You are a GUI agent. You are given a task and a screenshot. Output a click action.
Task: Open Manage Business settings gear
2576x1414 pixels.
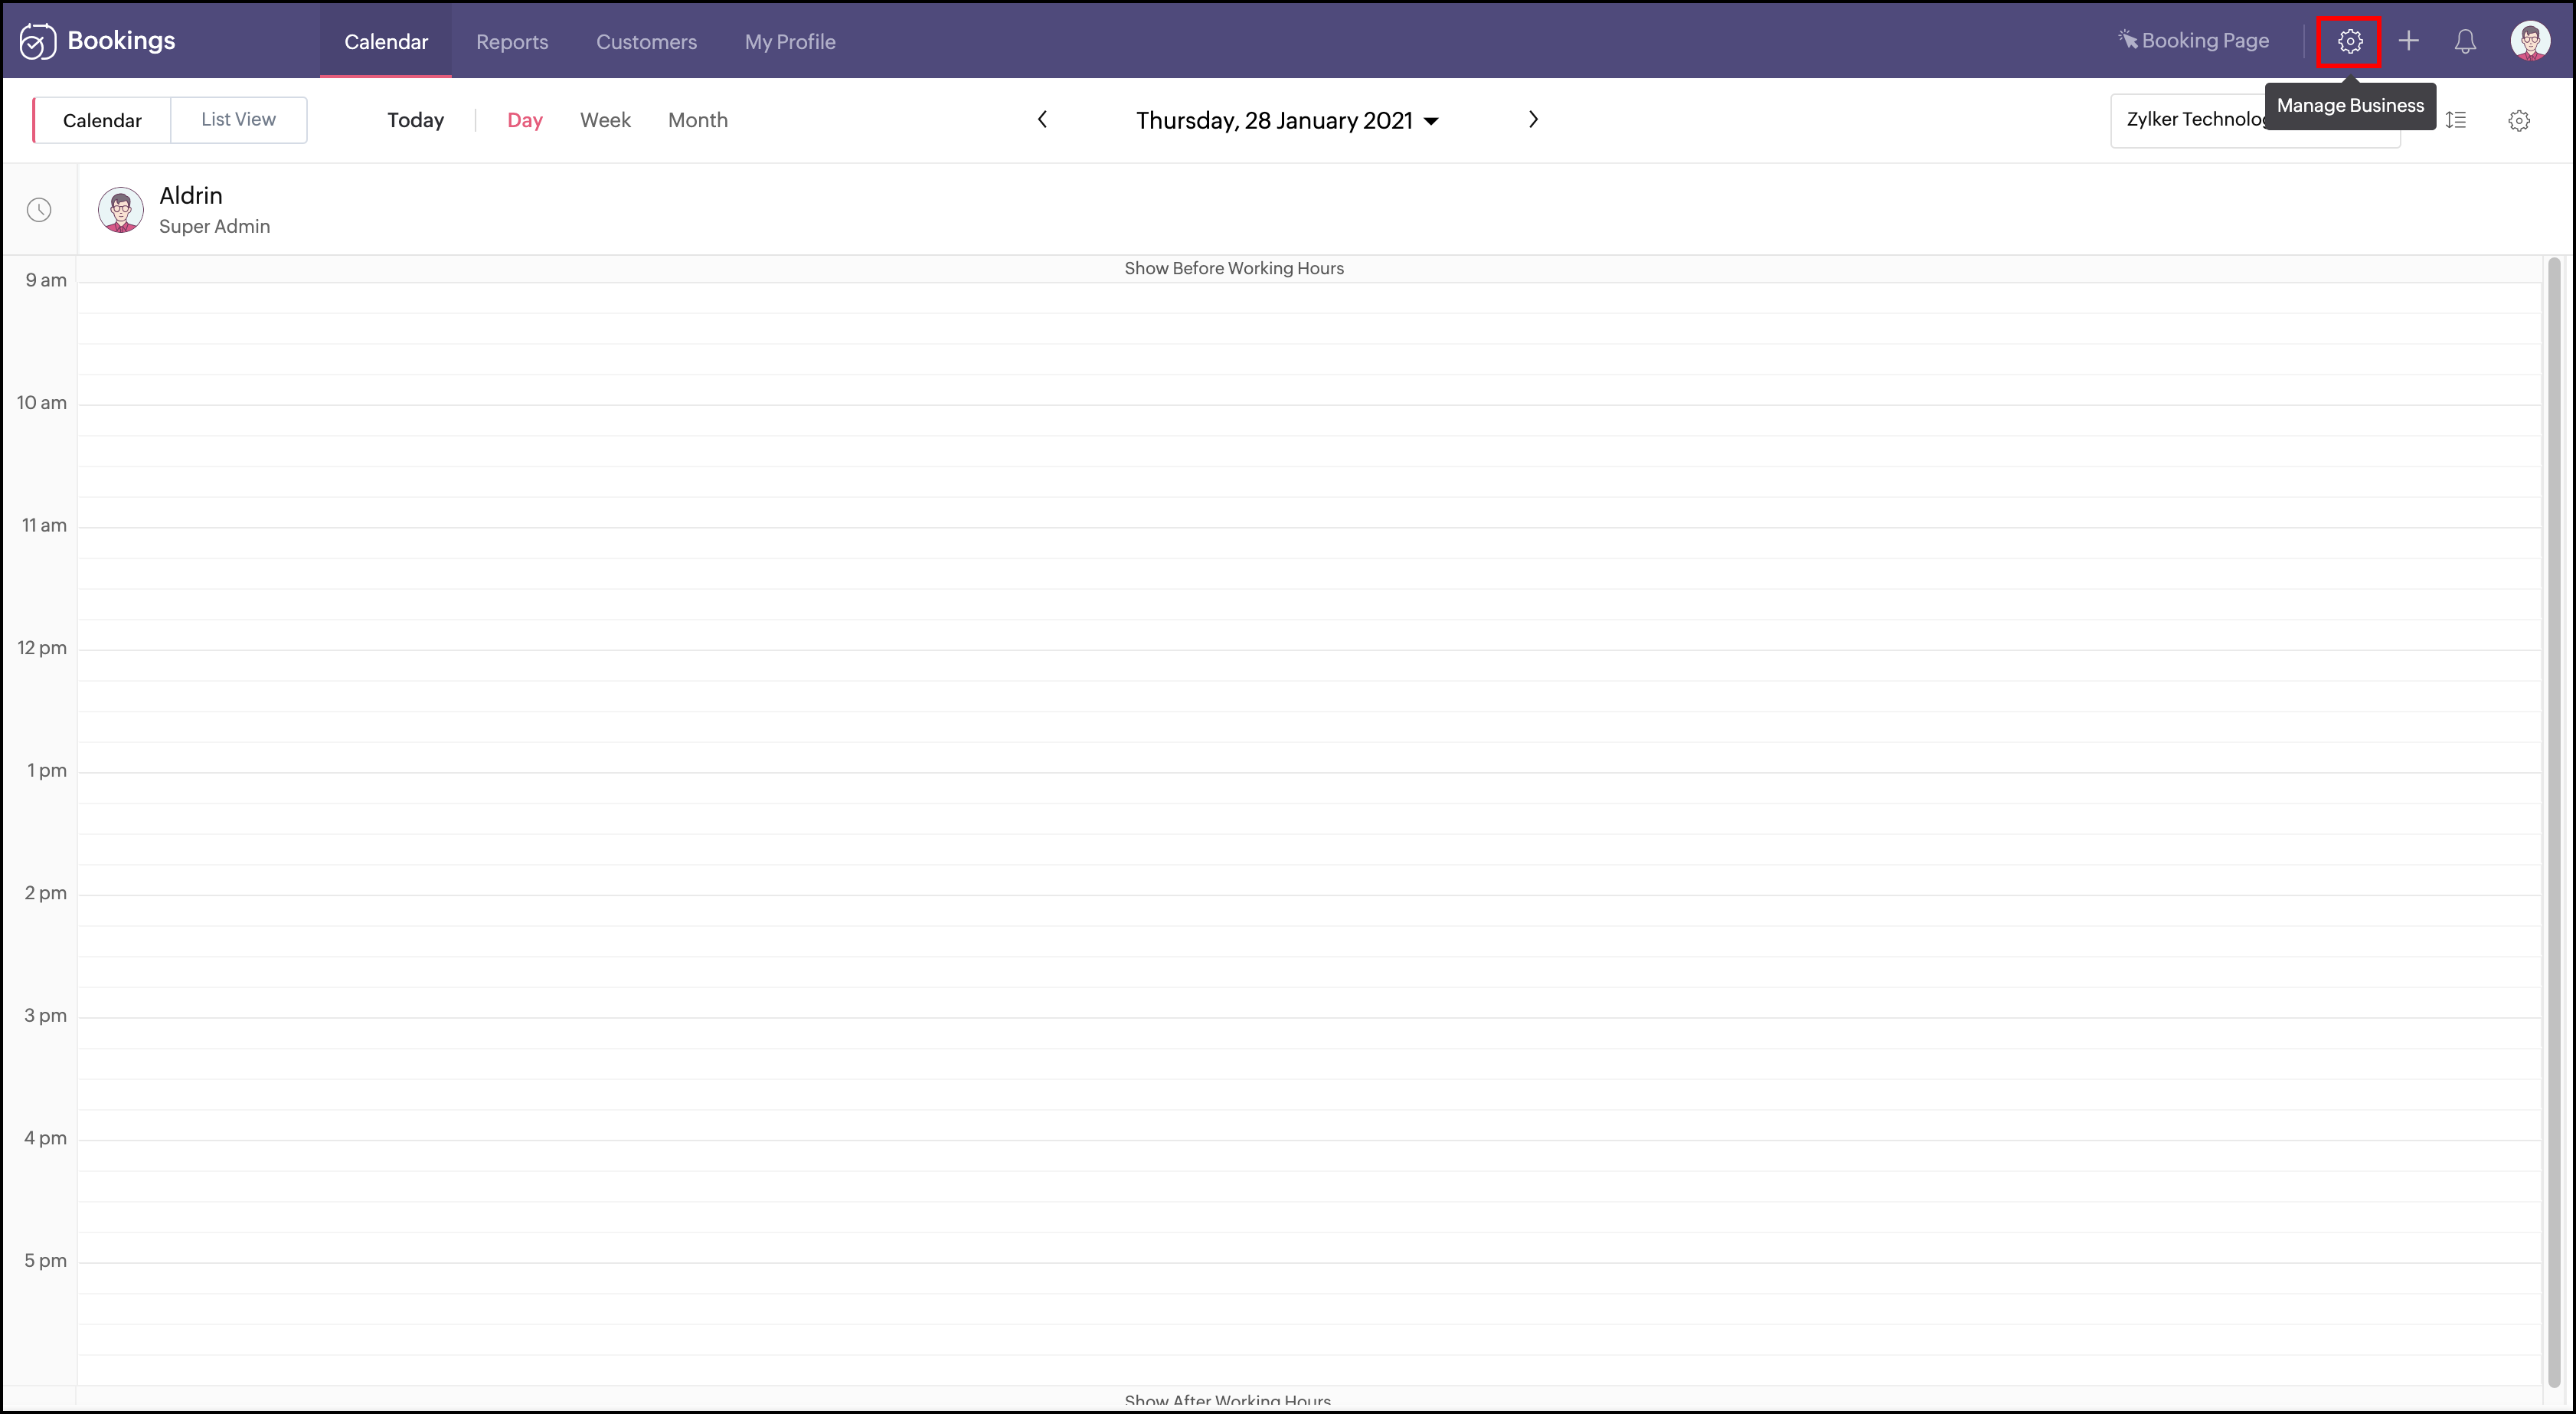[2348, 41]
